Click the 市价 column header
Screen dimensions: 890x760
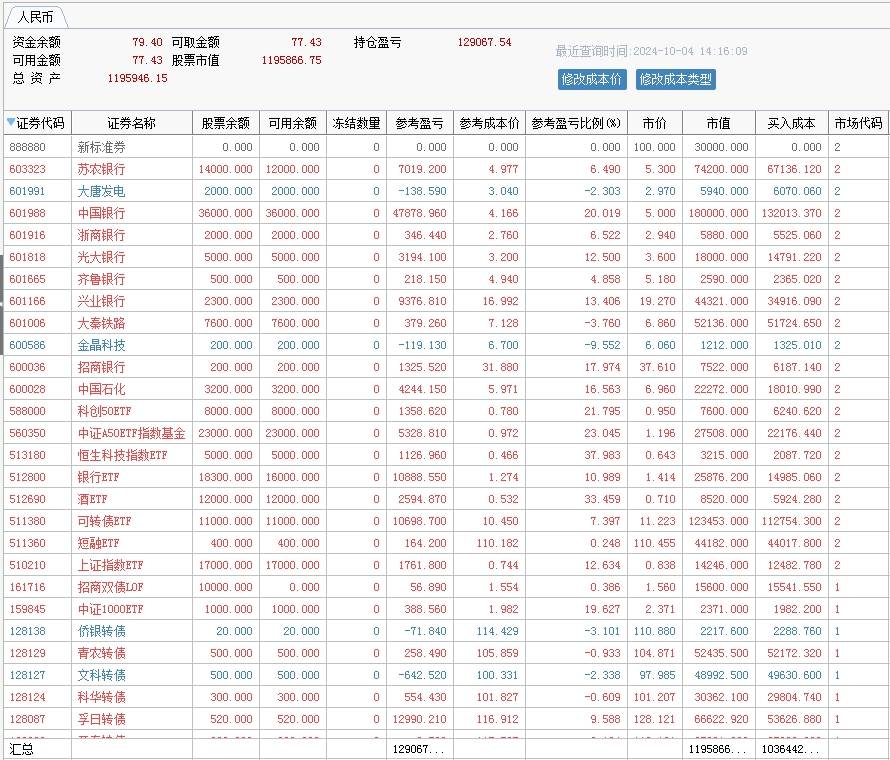[654, 123]
